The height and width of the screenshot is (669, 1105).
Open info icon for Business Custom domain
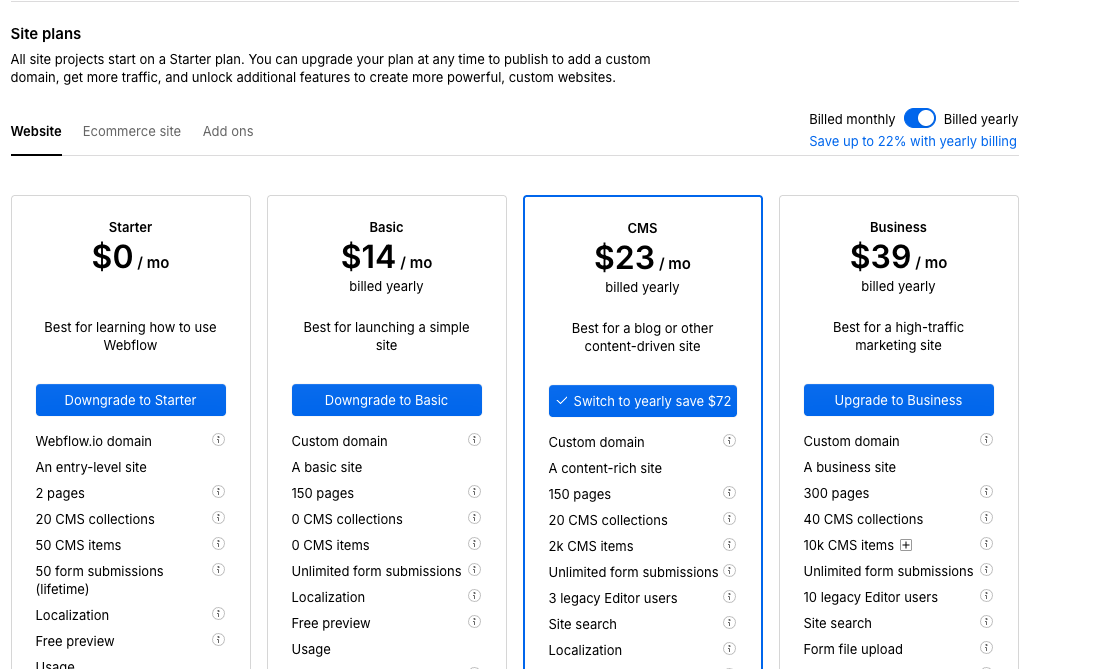pos(986,440)
